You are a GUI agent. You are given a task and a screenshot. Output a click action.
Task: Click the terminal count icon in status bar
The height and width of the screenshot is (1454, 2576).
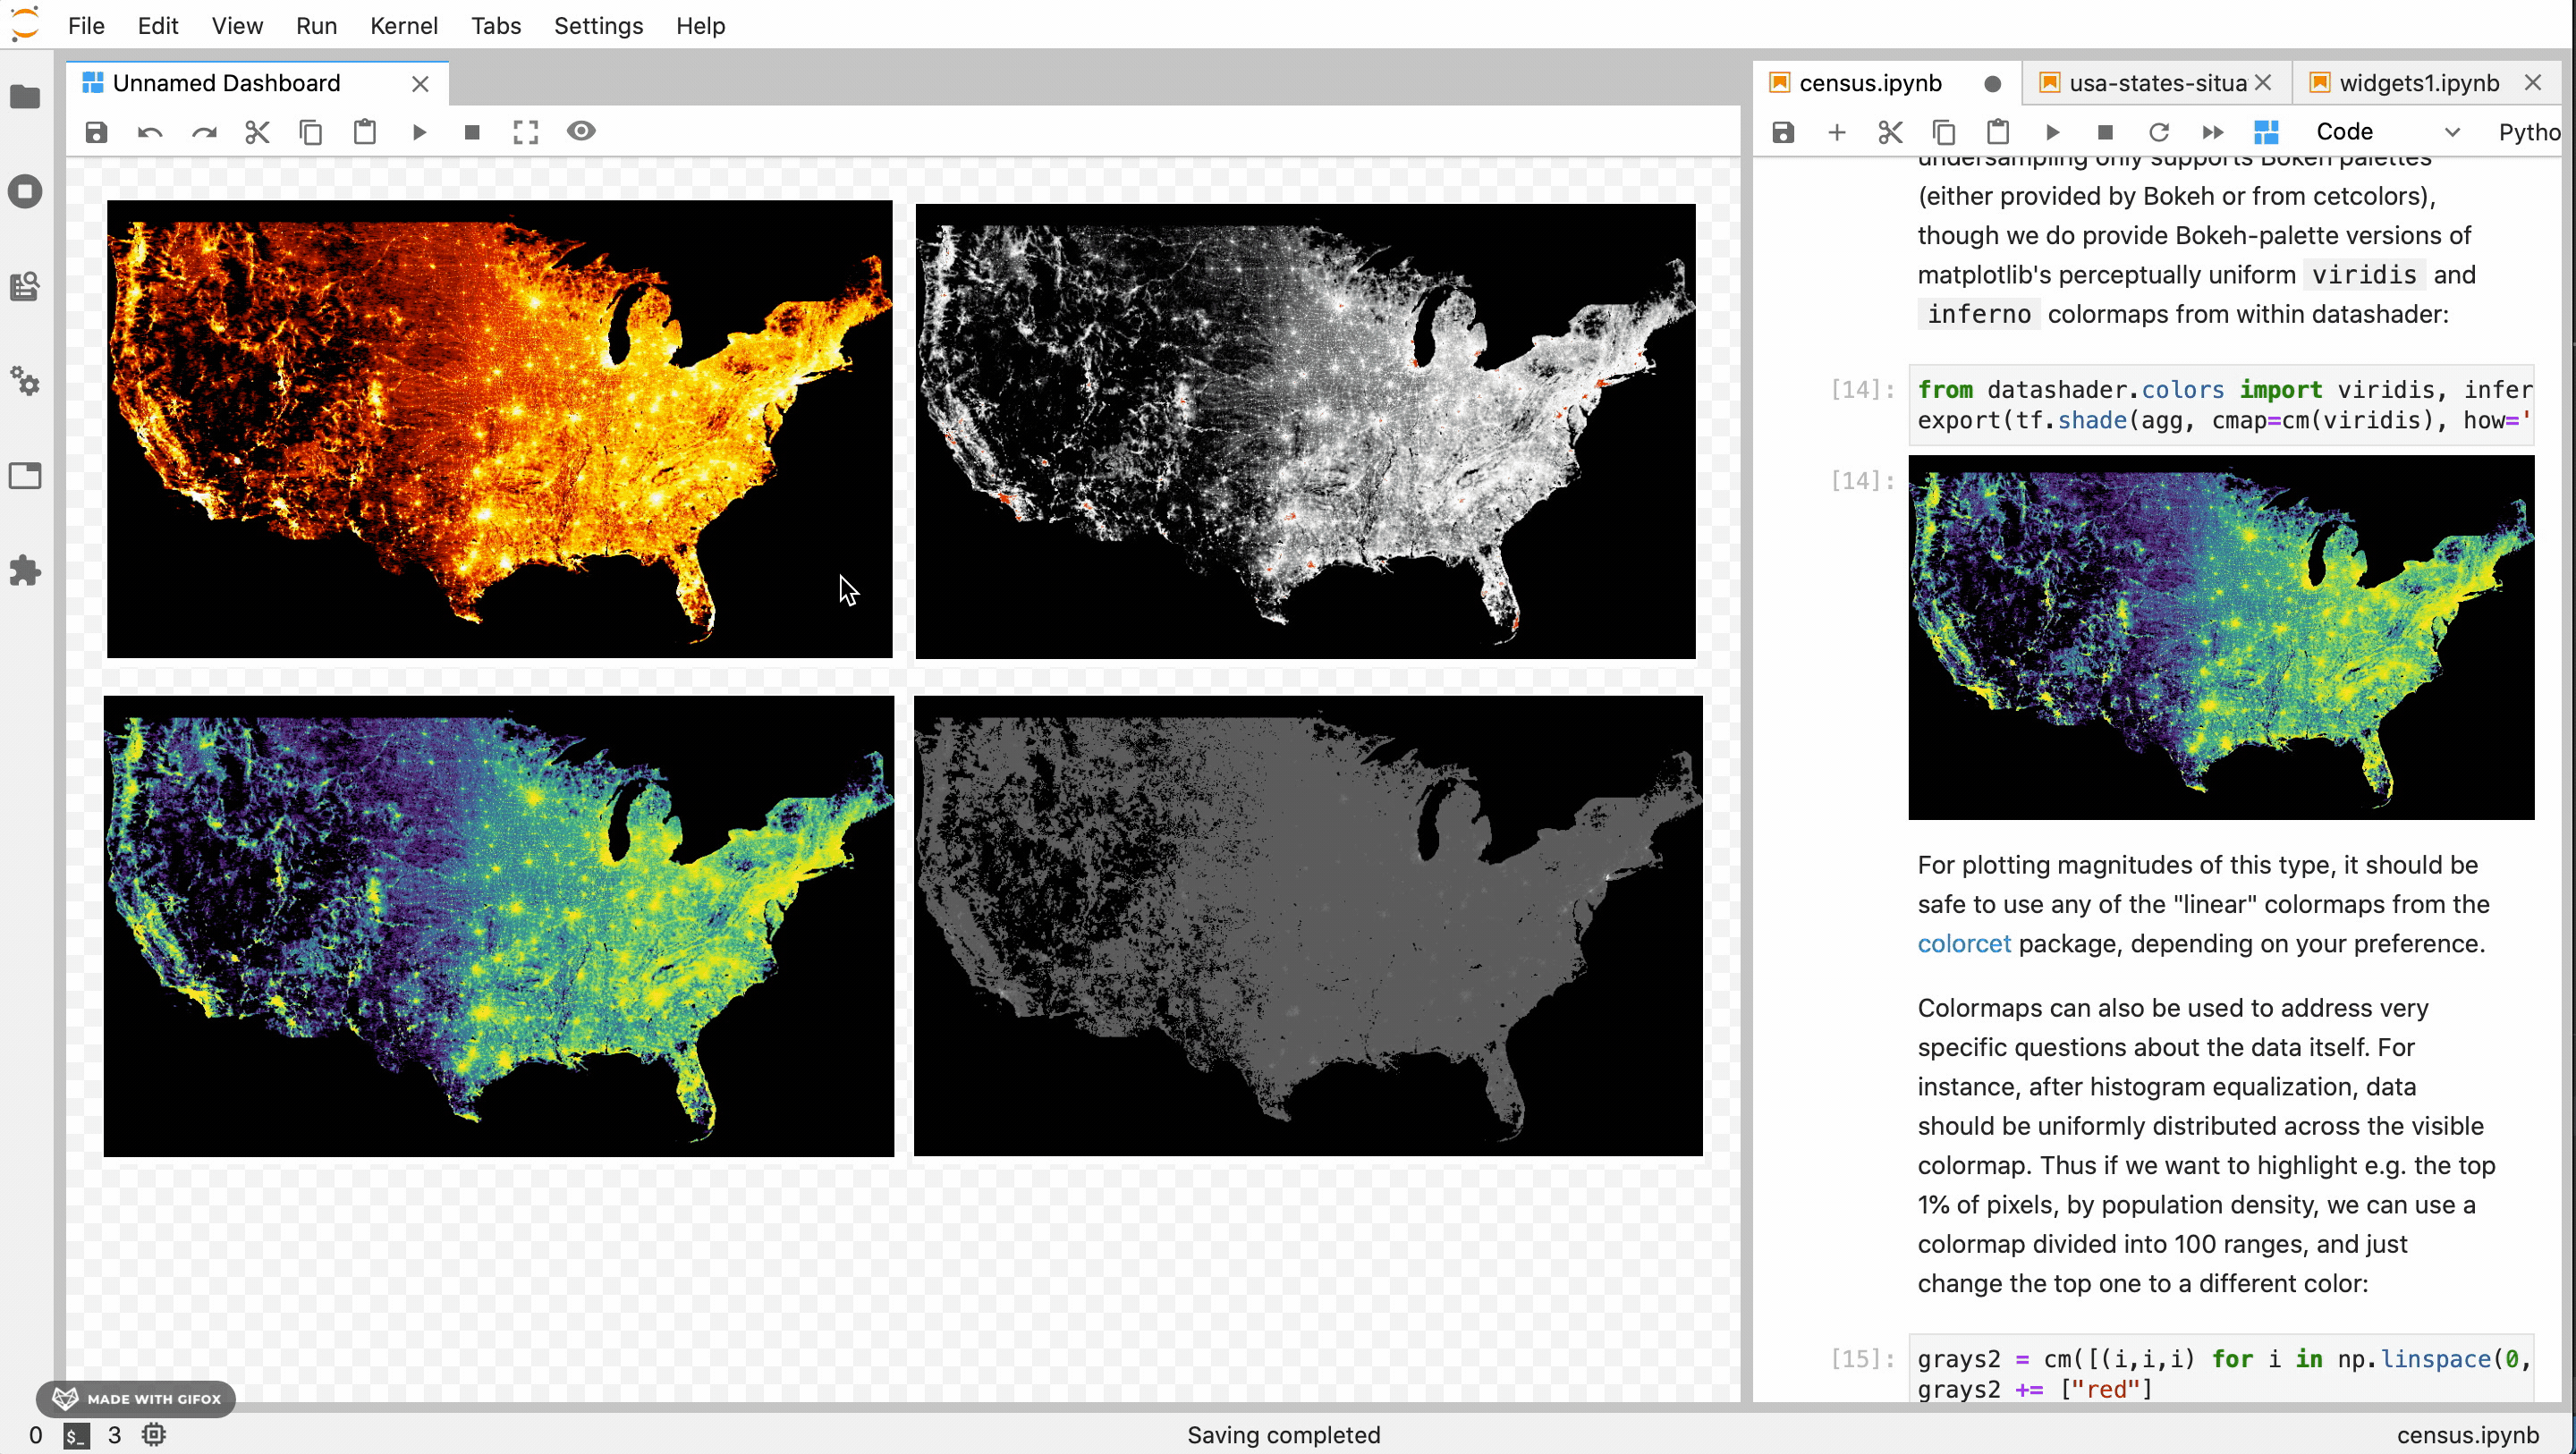click(x=76, y=1436)
